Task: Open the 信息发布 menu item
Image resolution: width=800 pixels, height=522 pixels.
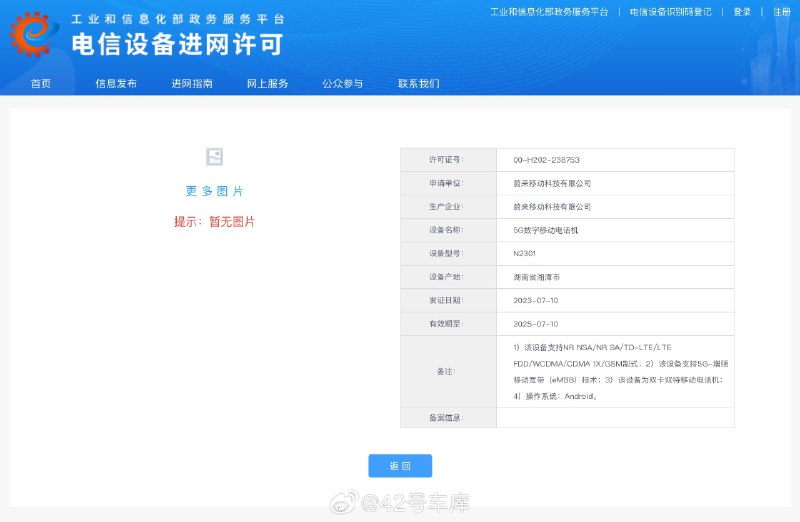Action: [116, 84]
